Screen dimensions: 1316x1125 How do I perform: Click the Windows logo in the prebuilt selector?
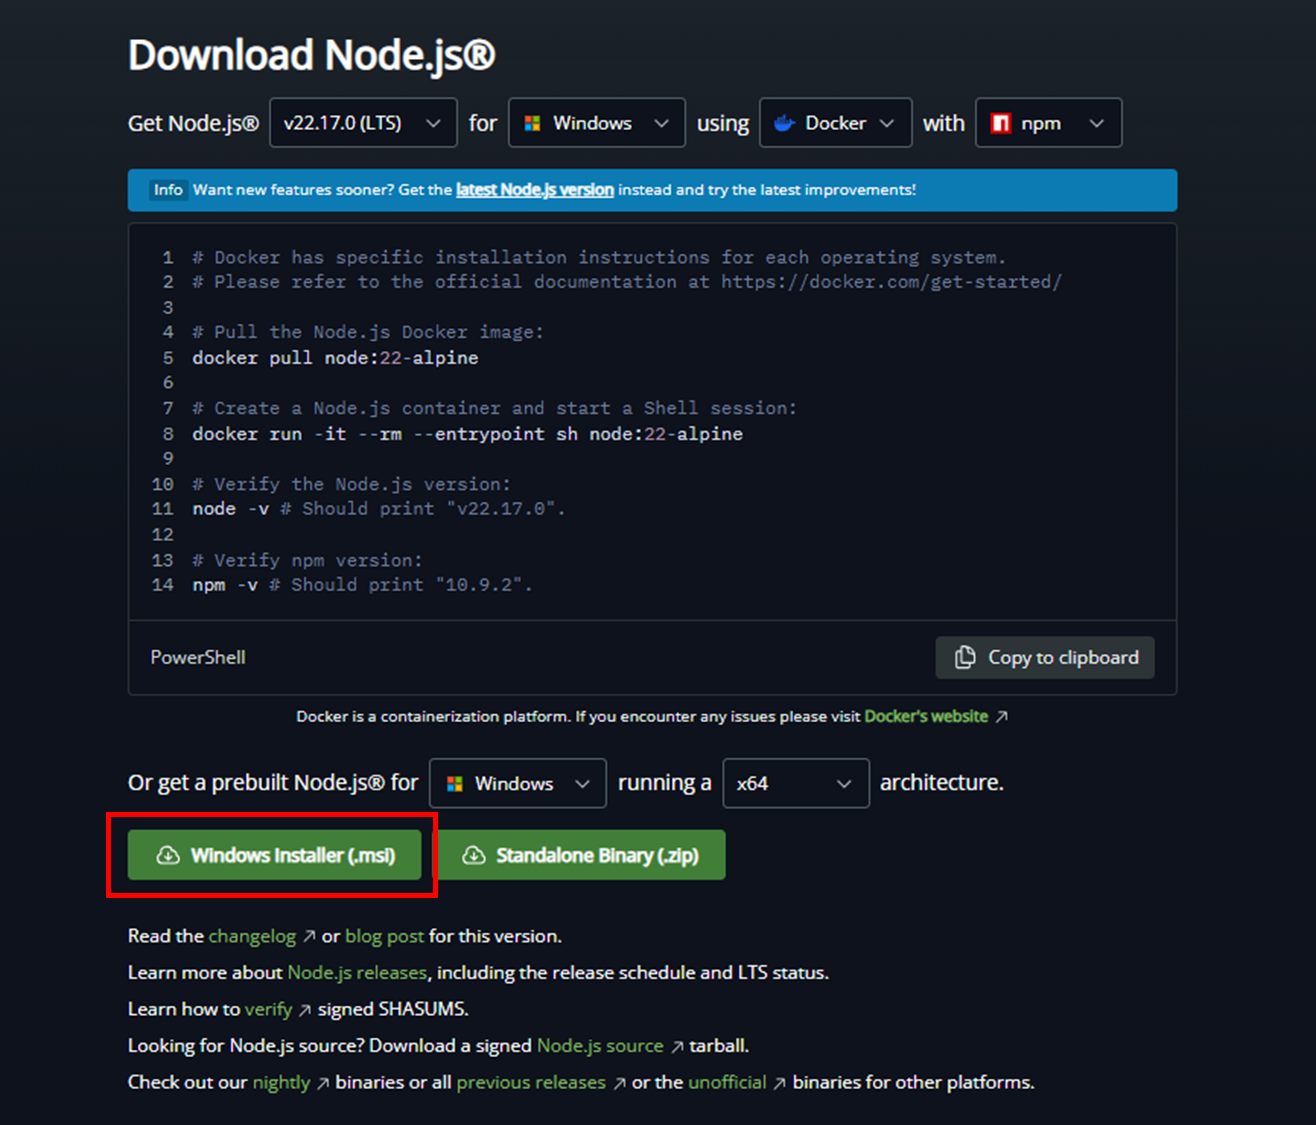click(454, 784)
